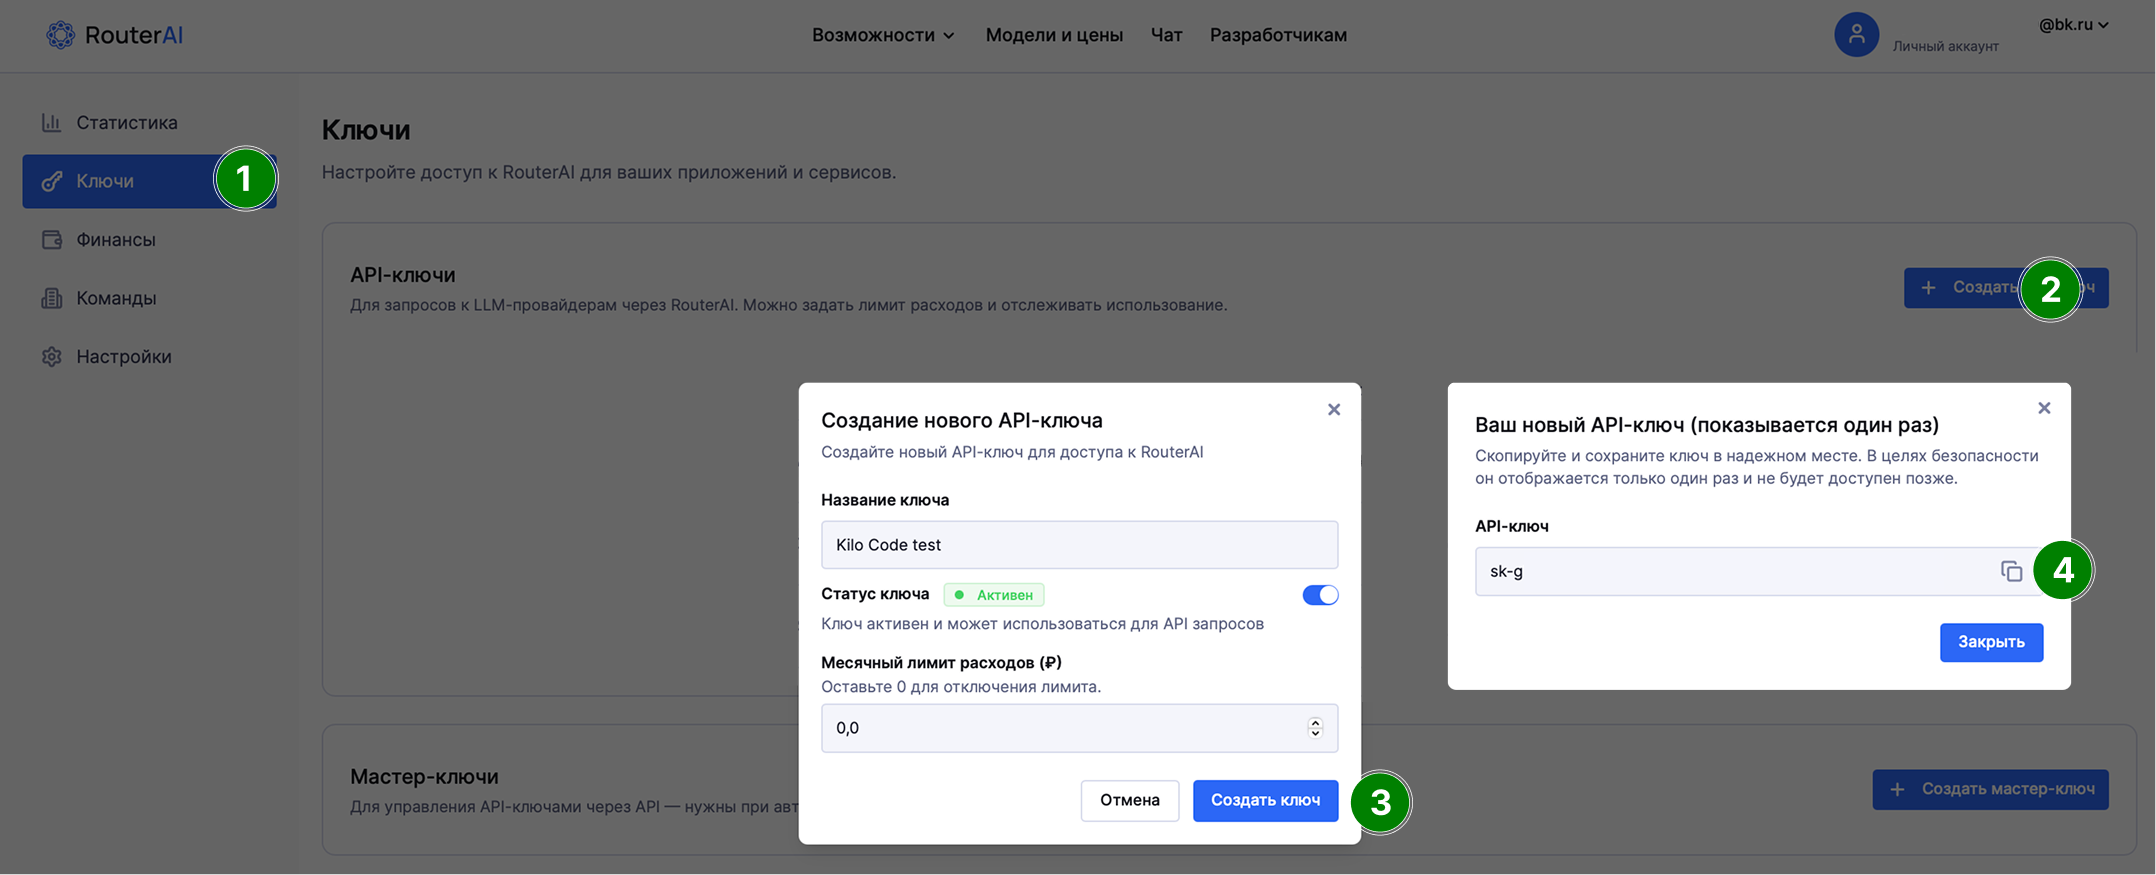Copy the API key with copy icon

coord(2011,571)
